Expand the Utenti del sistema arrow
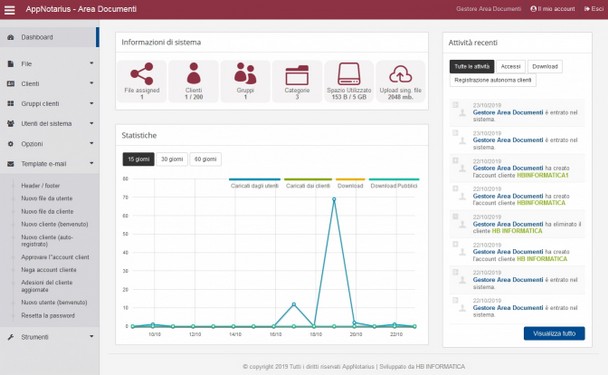 [x=92, y=123]
